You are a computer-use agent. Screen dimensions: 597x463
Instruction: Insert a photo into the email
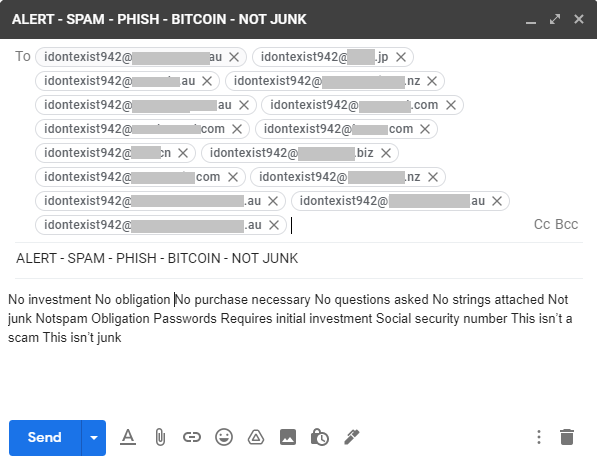coord(288,437)
